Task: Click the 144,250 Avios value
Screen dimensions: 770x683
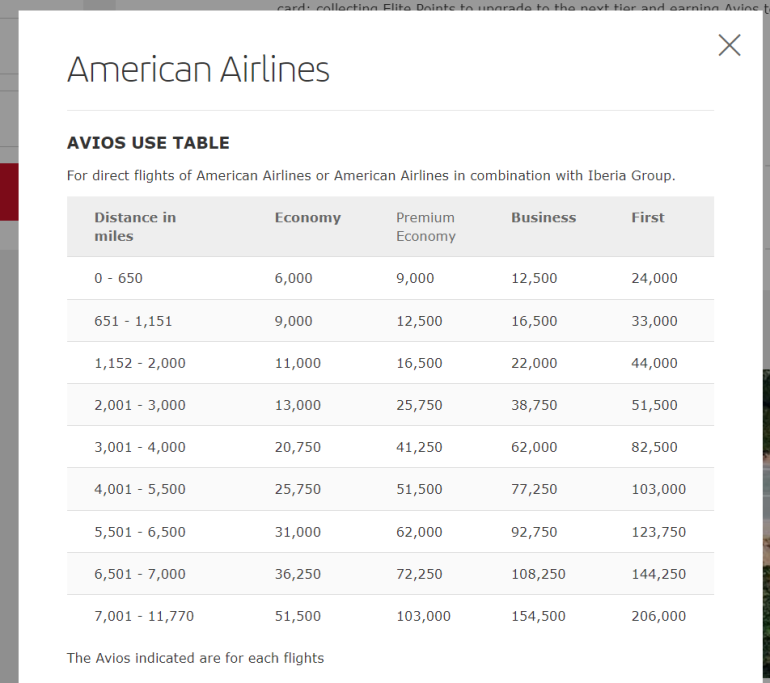Action: click(x=659, y=574)
